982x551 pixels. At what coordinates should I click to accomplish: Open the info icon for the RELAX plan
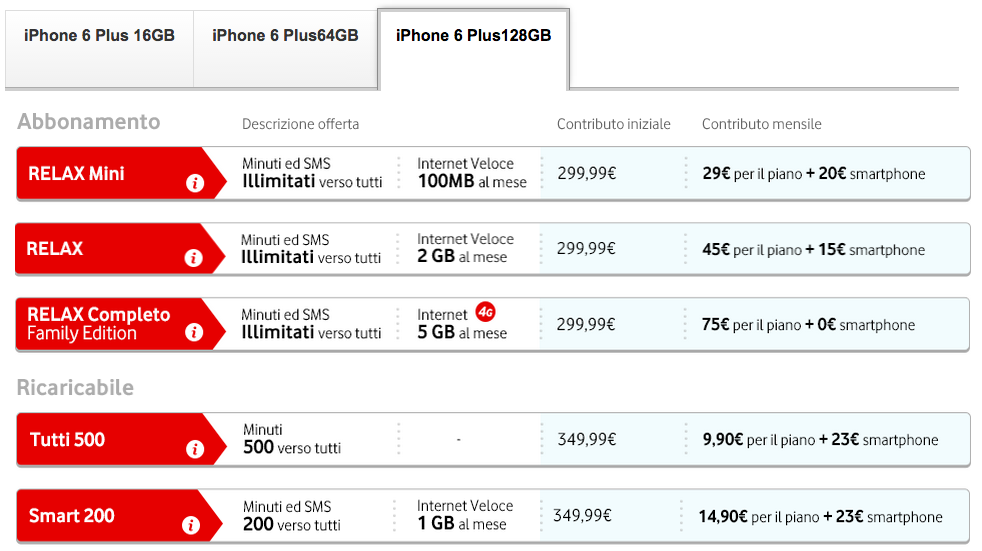tap(194, 258)
